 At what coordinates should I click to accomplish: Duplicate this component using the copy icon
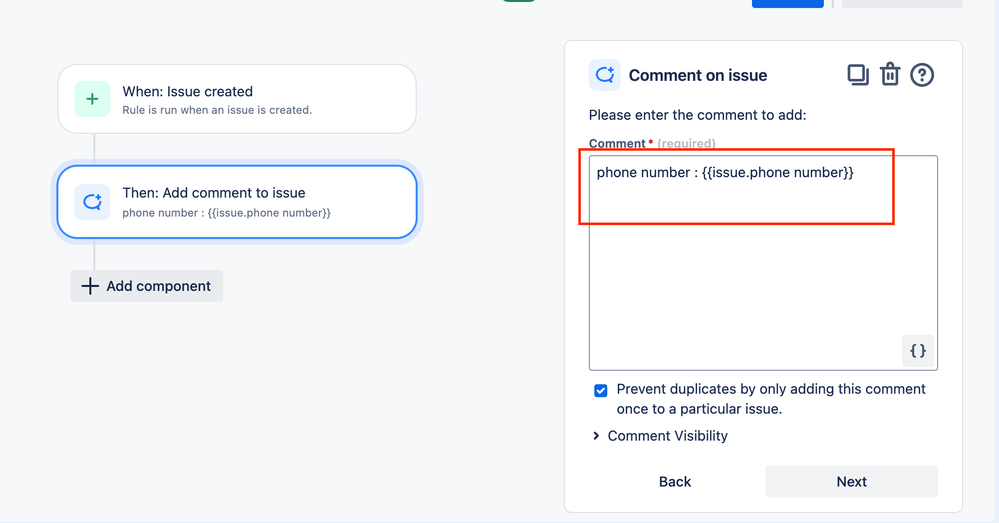click(858, 75)
